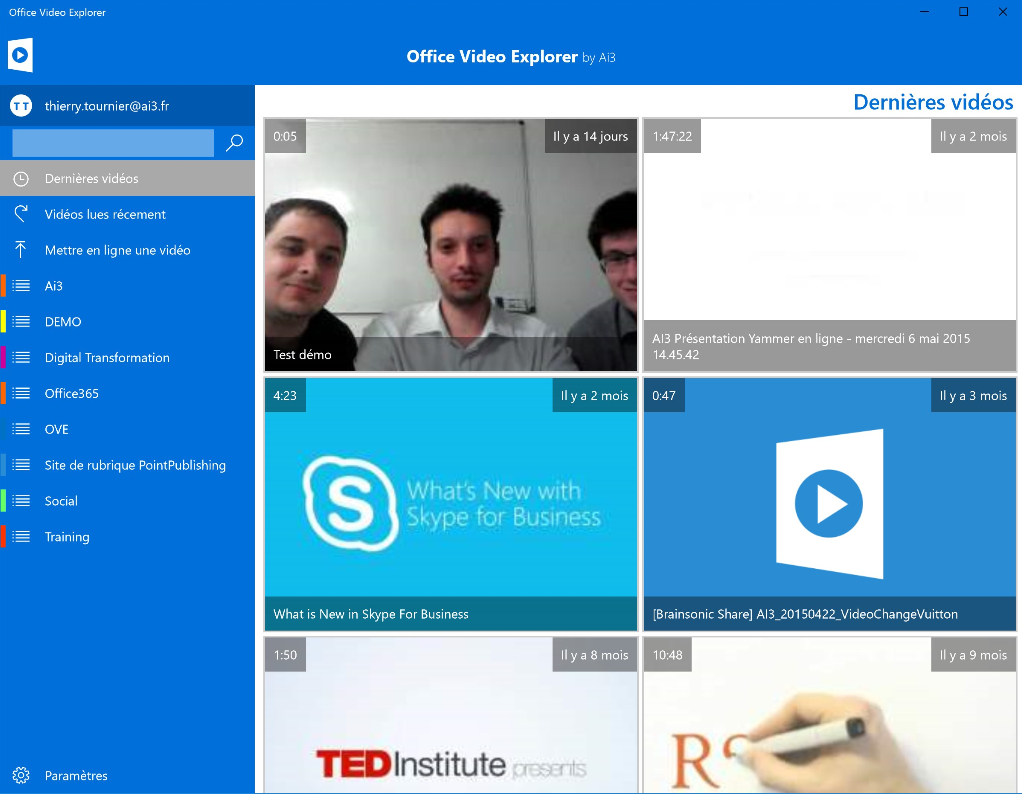Go to the Office365 channel
This screenshot has height=794, width=1022.
(x=71, y=394)
